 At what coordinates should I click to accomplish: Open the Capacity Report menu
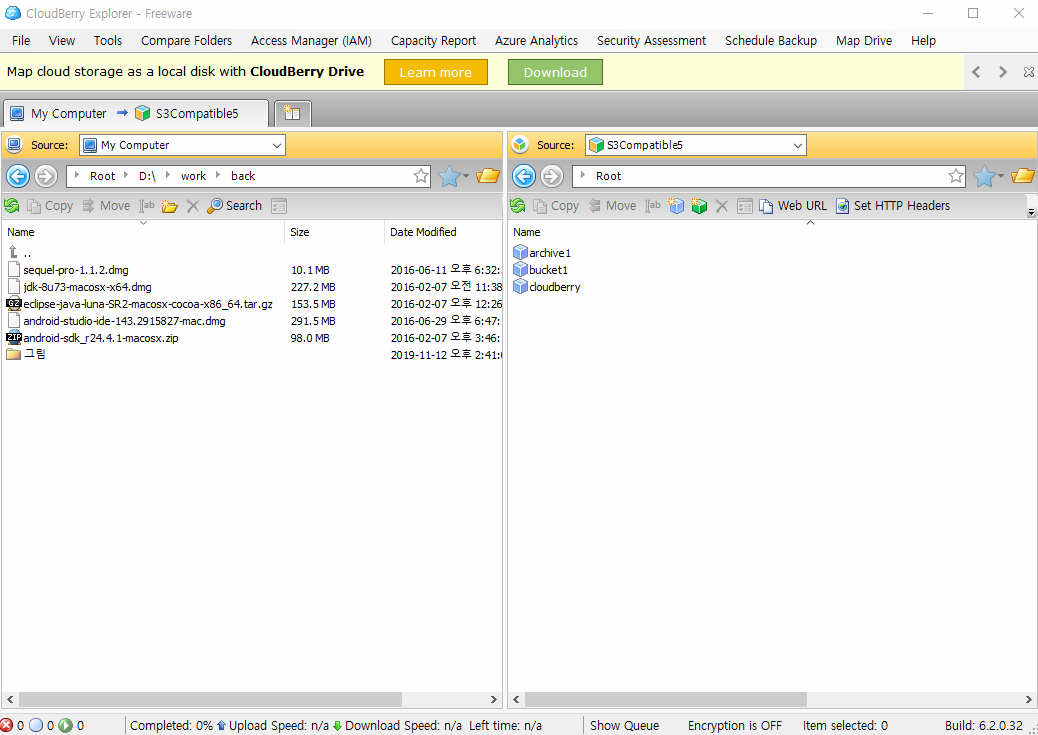point(434,40)
